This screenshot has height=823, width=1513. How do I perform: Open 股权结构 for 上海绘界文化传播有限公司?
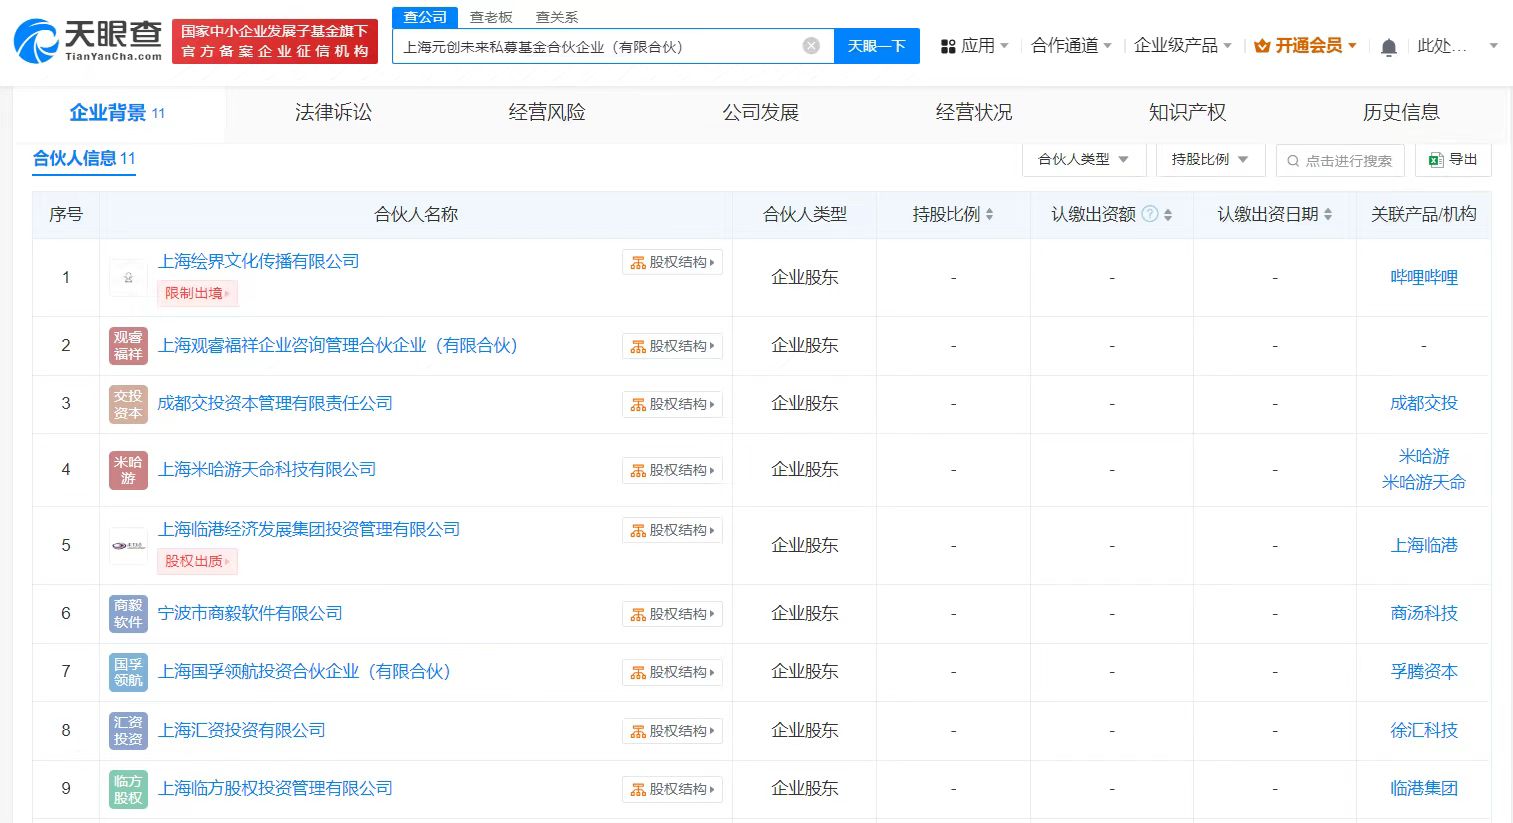672,262
